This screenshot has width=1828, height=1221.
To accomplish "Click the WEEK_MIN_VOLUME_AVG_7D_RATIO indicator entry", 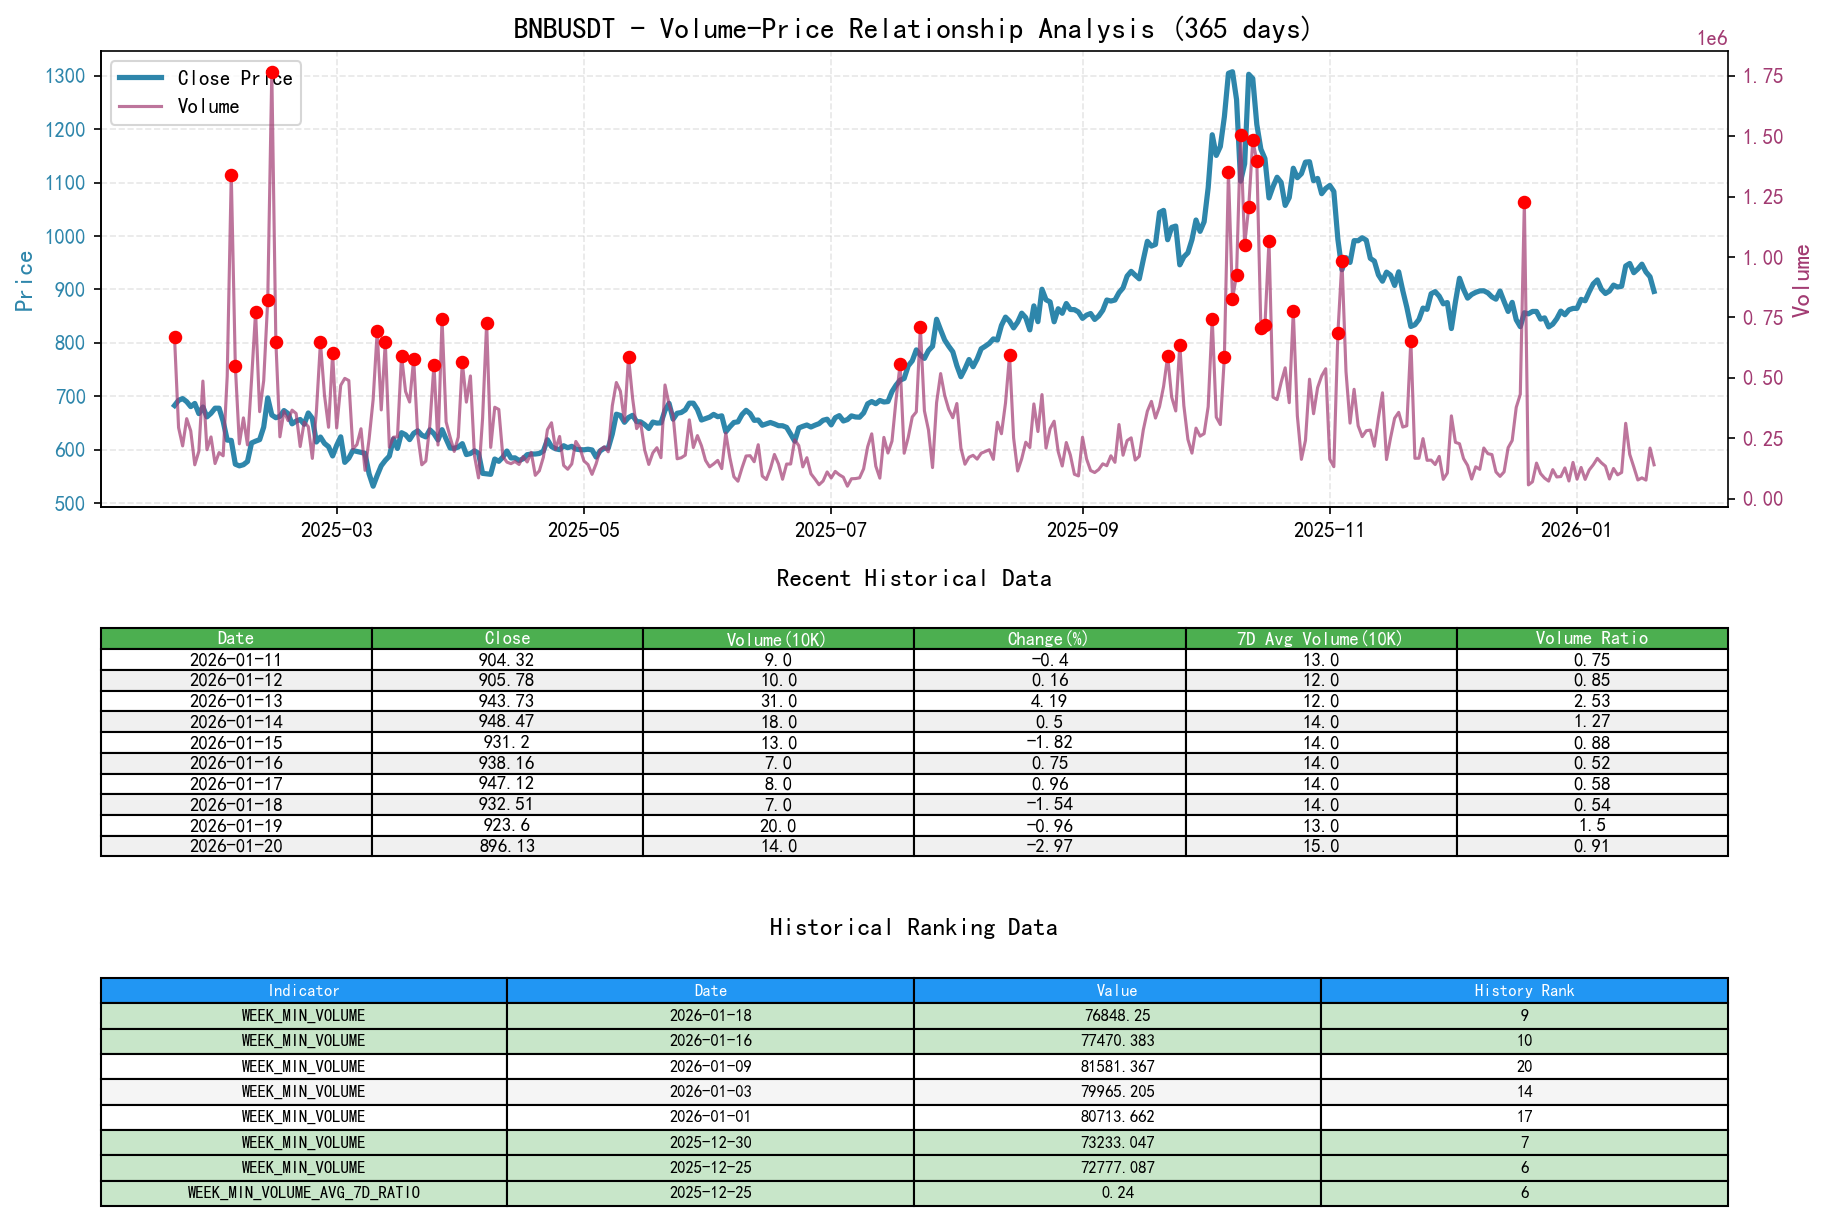I will [x=303, y=1192].
